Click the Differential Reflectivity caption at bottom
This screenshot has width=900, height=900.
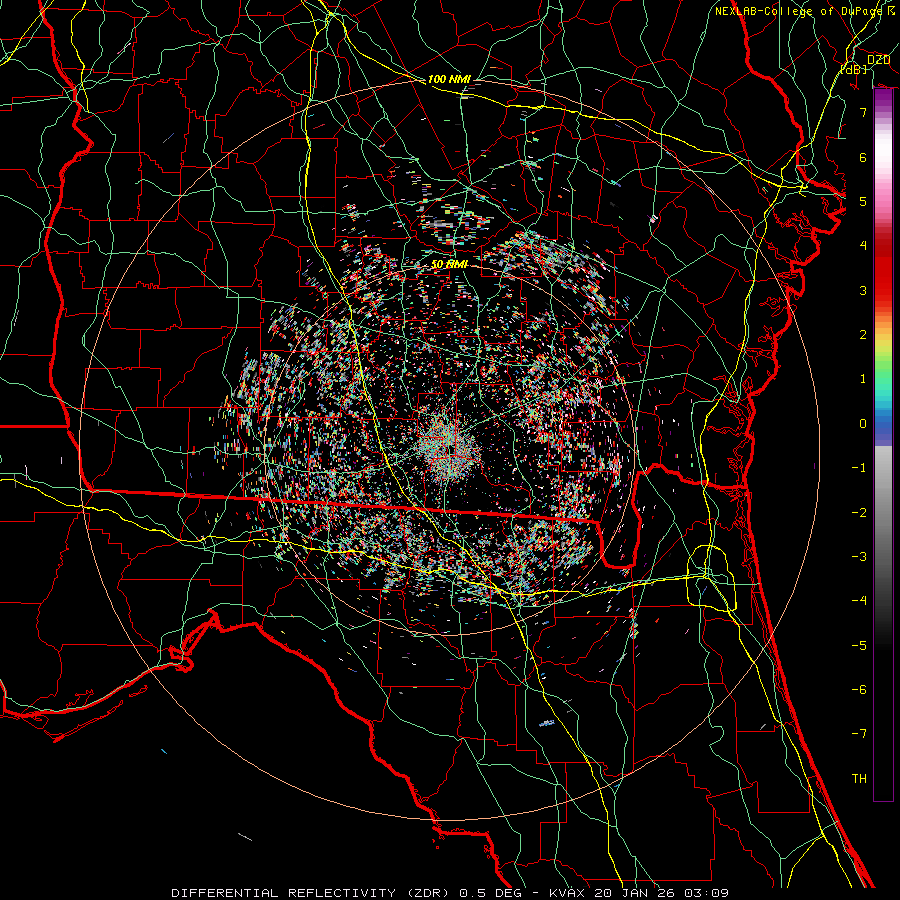click(x=450, y=893)
